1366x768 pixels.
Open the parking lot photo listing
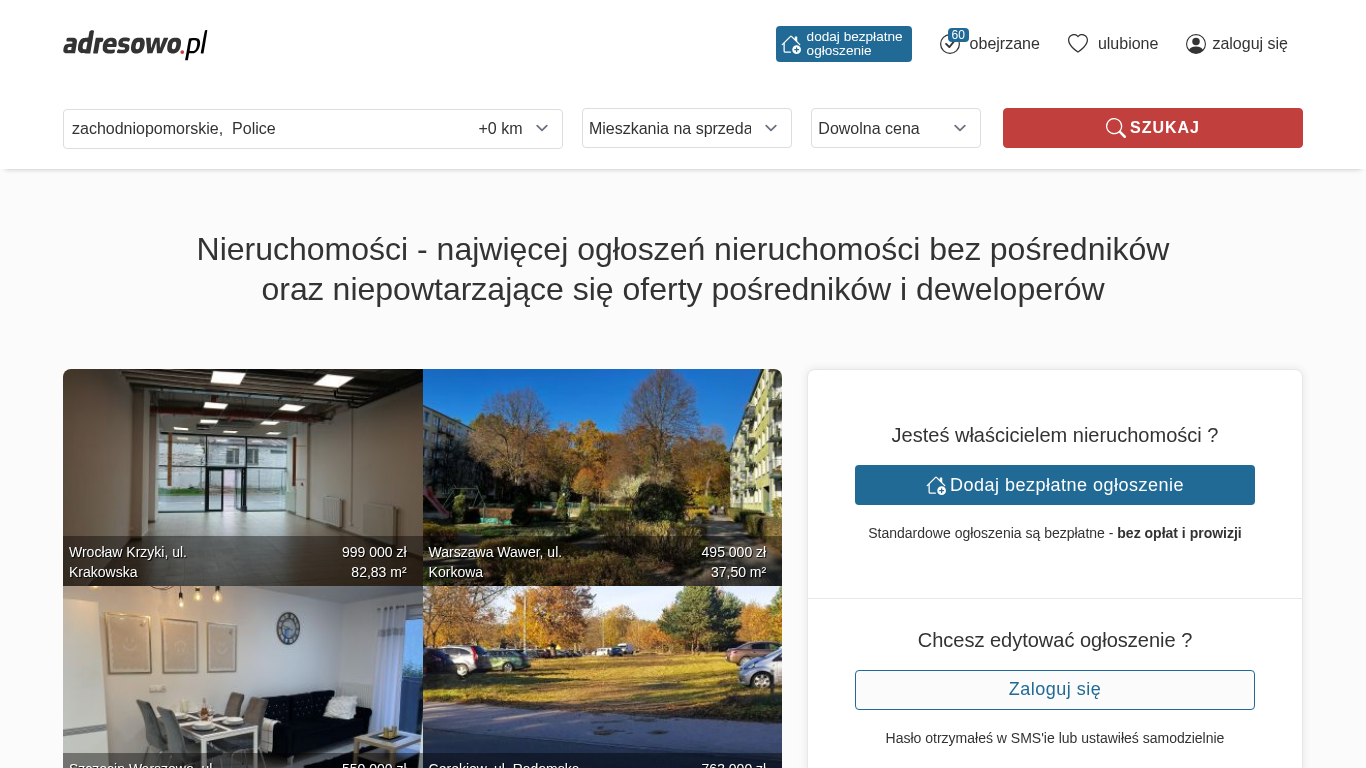coord(602,670)
